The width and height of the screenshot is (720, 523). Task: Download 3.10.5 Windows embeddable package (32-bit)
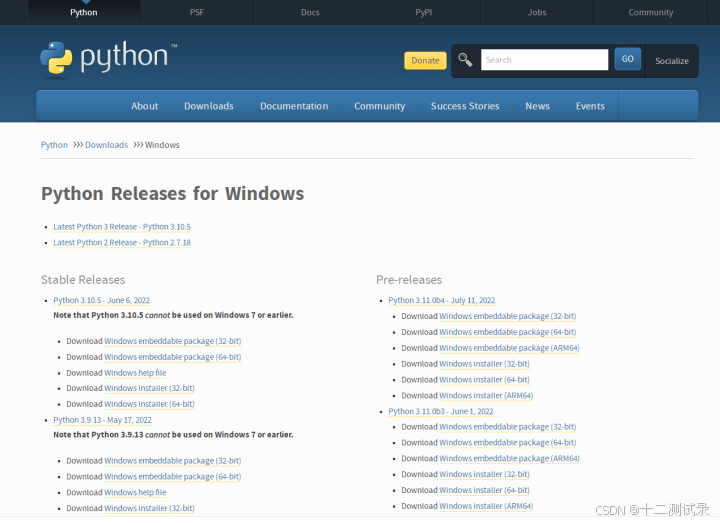[x=172, y=341]
